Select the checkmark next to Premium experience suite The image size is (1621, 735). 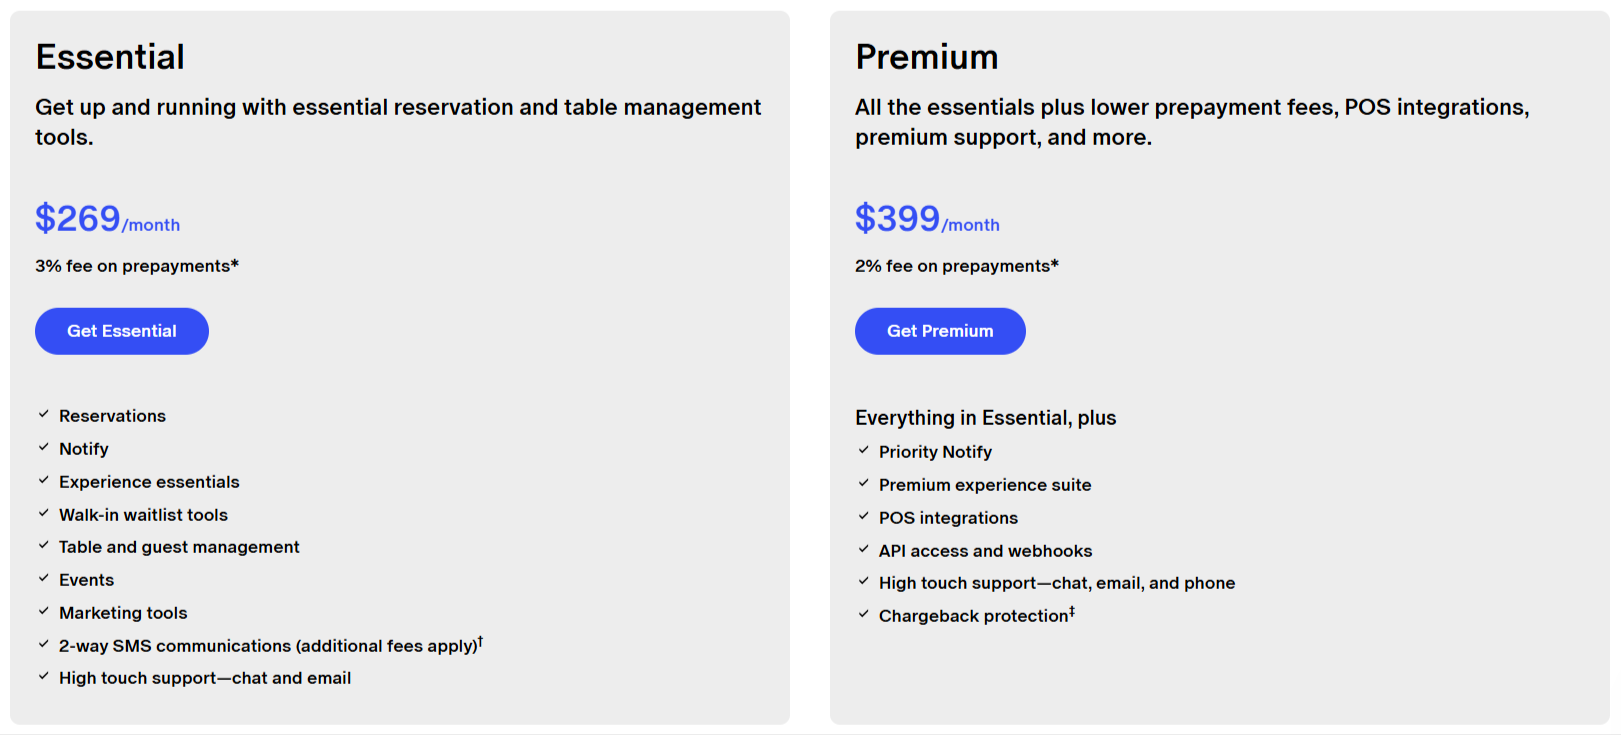click(864, 483)
